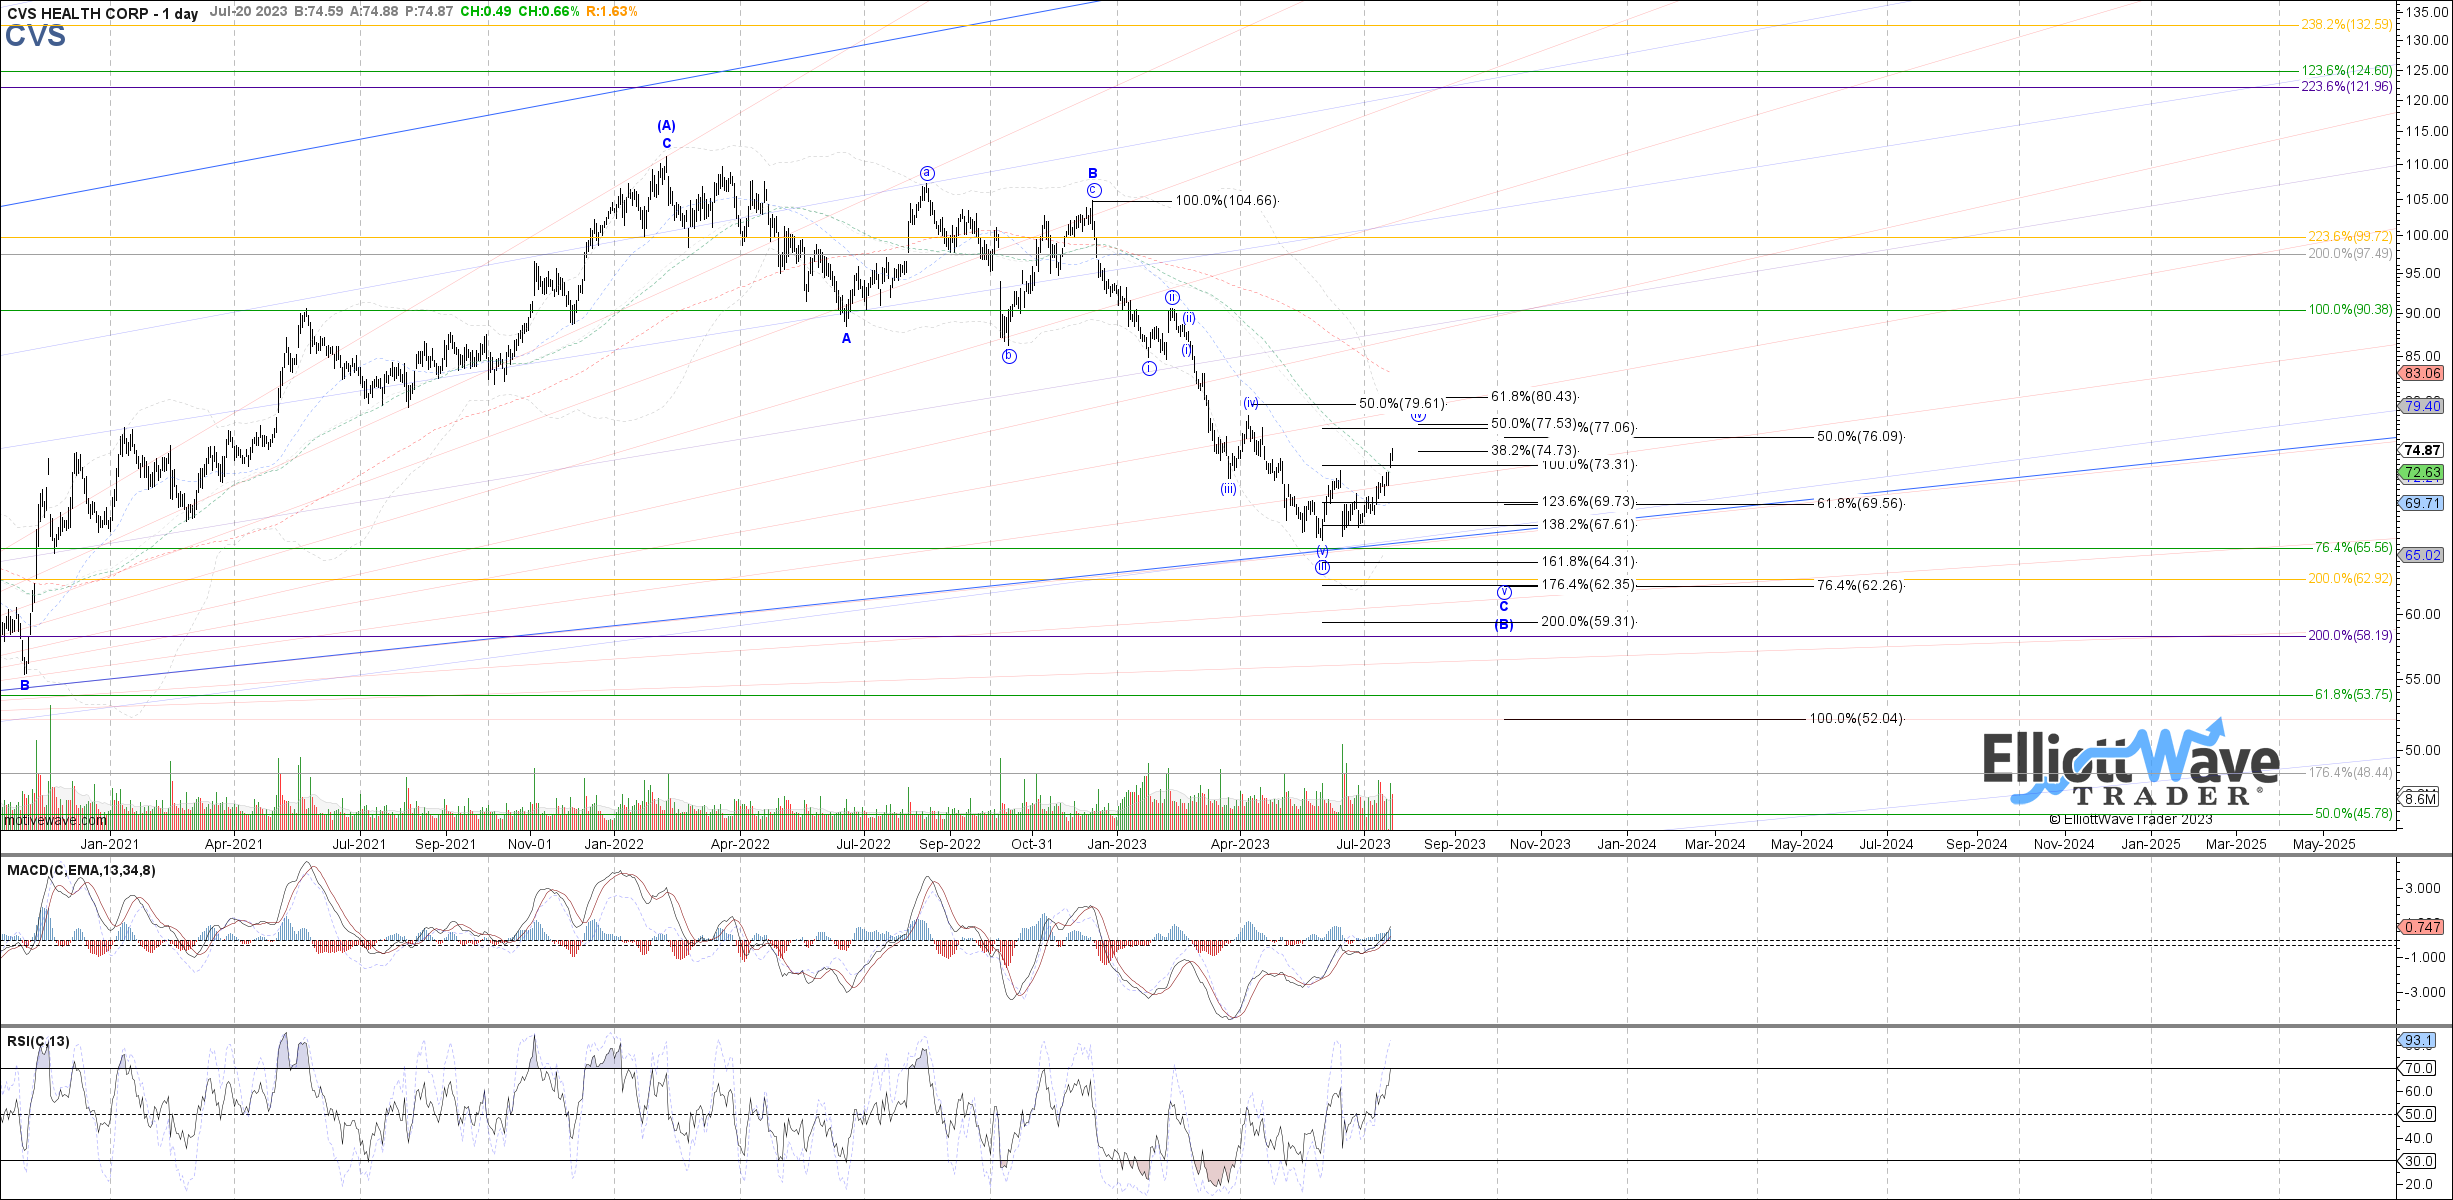Click the green 72.63 price tag
2453x1200 pixels.
pyautogui.click(x=2423, y=473)
